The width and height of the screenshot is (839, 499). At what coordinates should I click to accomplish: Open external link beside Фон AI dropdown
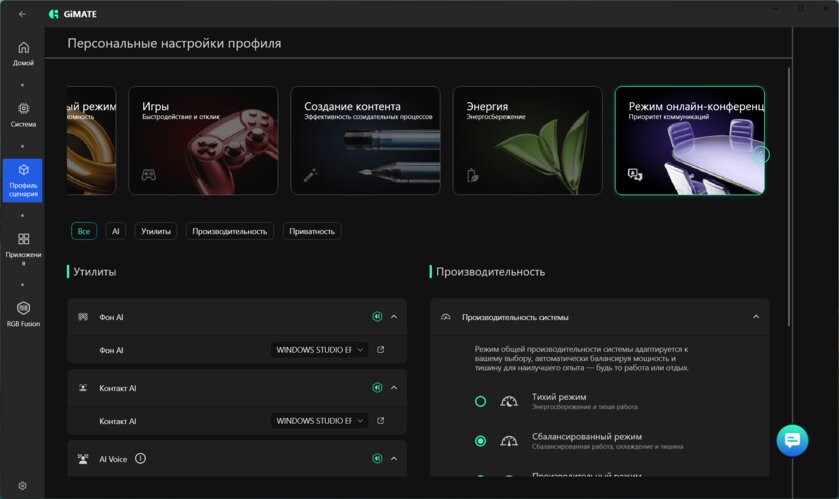coord(380,349)
